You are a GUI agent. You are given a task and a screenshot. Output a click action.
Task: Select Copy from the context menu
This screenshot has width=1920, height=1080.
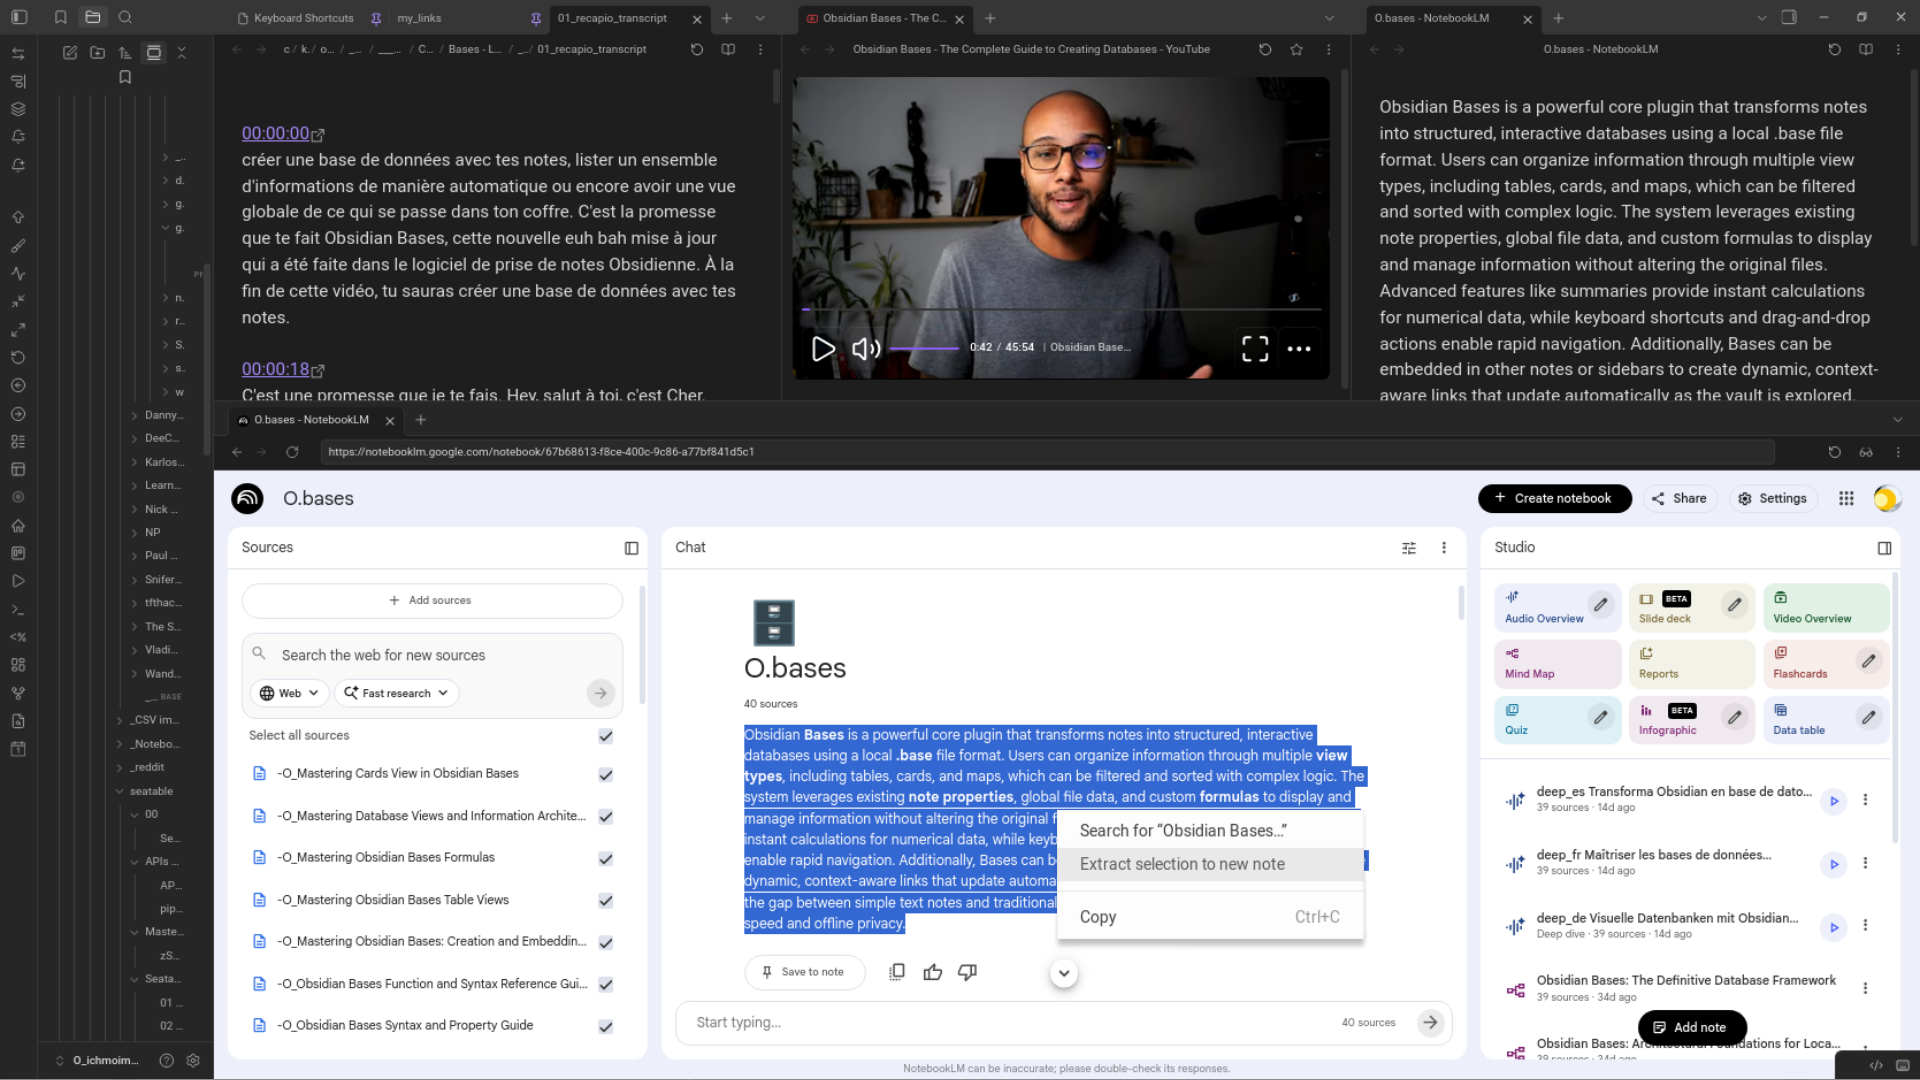[x=1211, y=917]
